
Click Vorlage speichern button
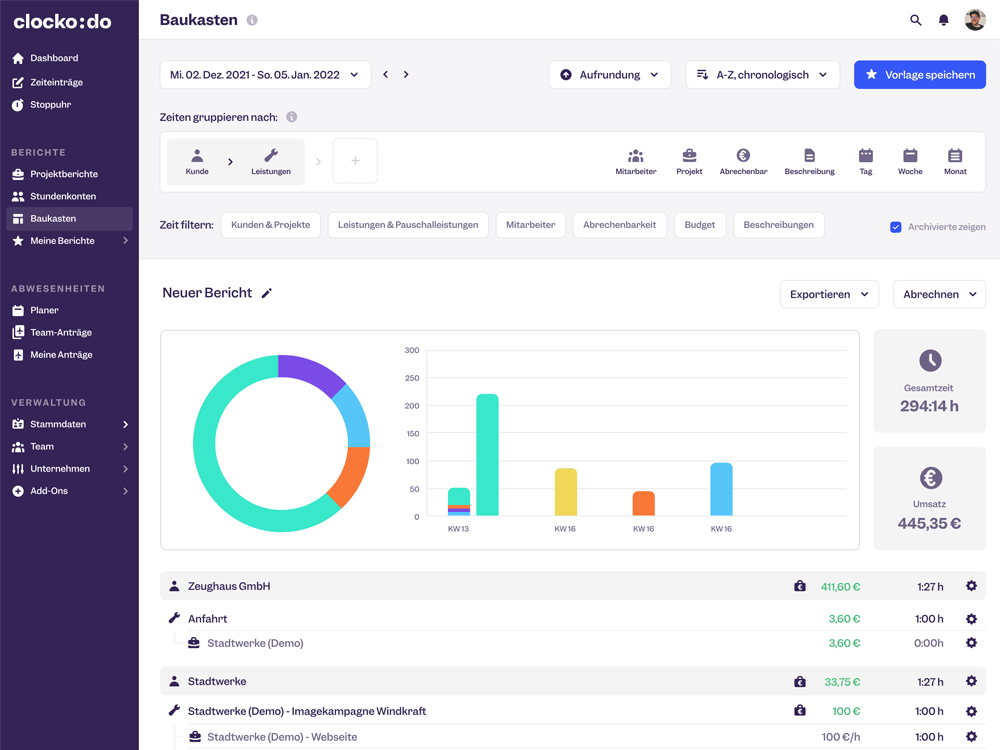pos(919,75)
